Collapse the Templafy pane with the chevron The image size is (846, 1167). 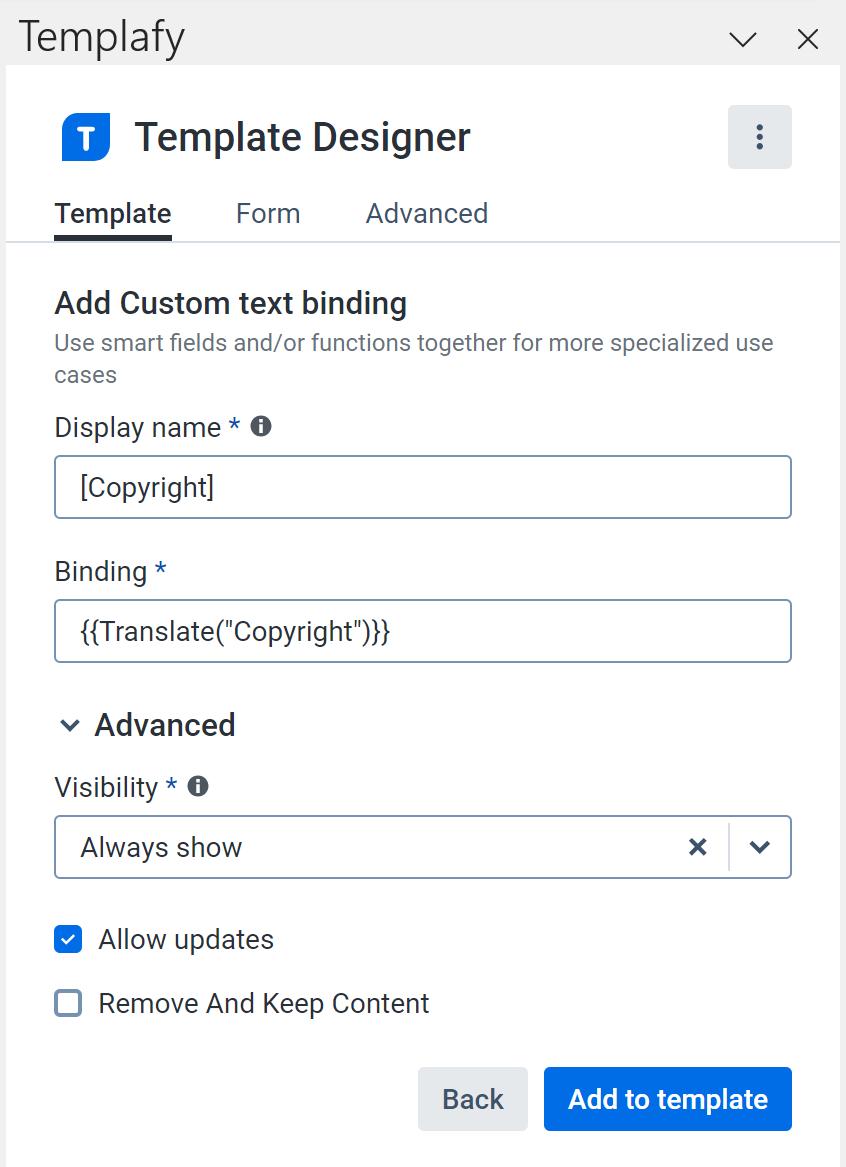(x=742, y=40)
